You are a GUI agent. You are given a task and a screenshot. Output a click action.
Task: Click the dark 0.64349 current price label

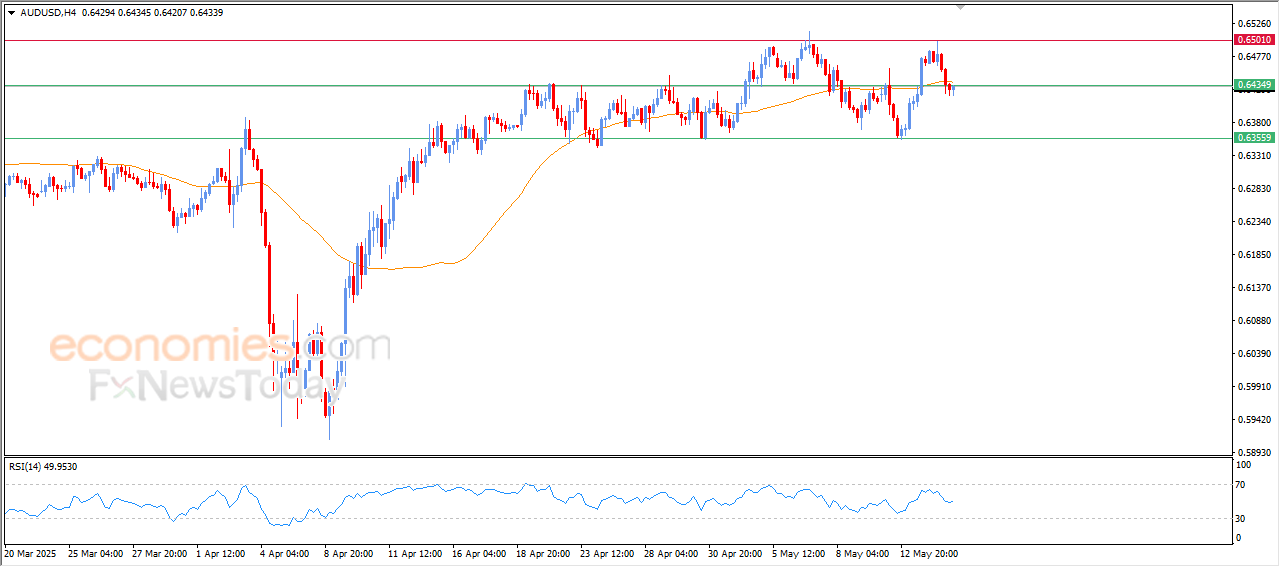[1254, 85]
